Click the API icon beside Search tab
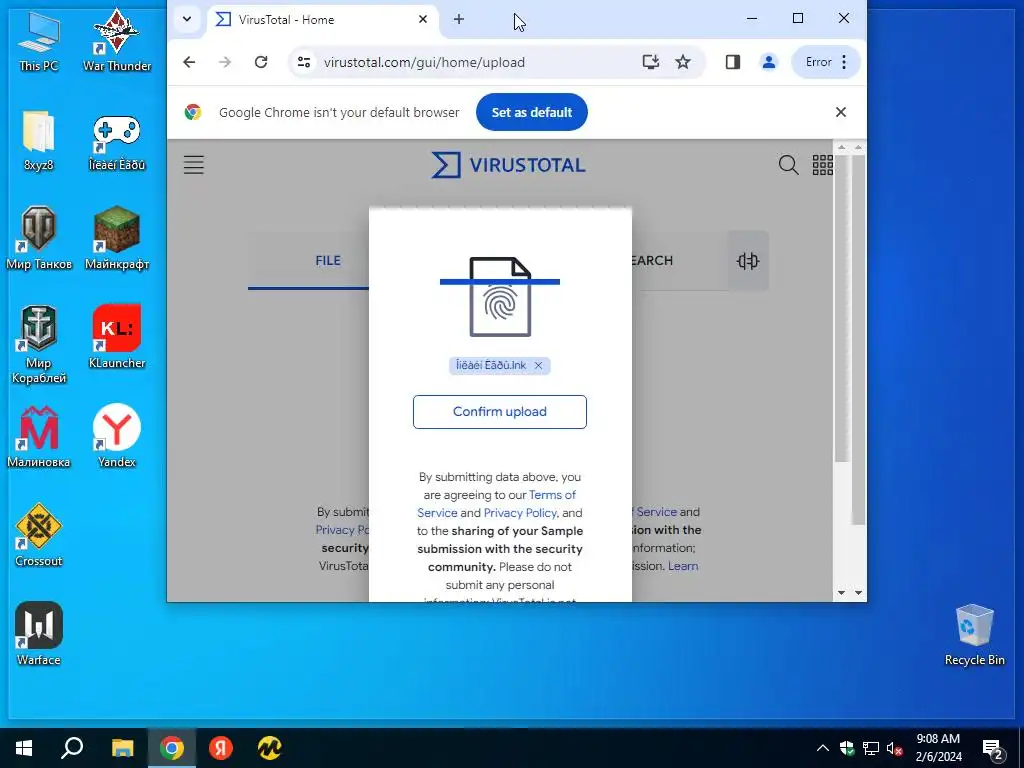The height and width of the screenshot is (768, 1024). [748, 261]
